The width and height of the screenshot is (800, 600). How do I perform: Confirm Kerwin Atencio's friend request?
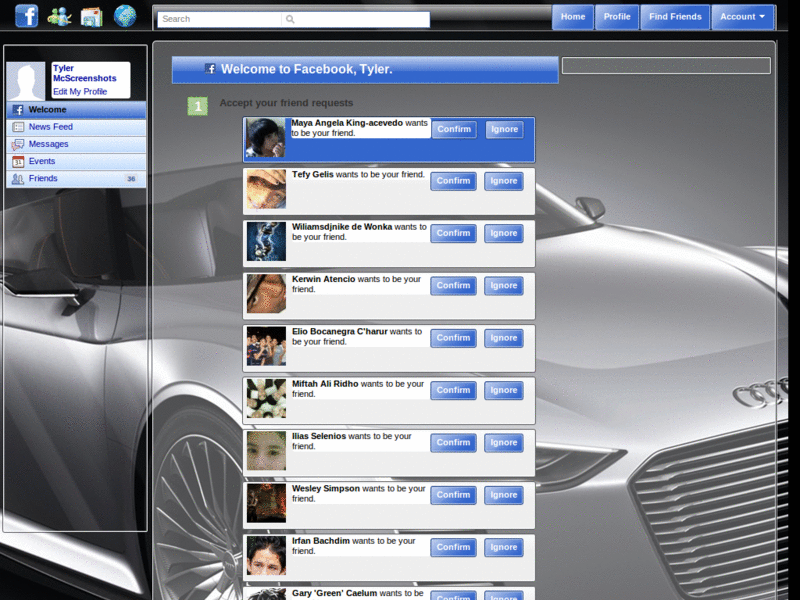[x=453, y=285]
